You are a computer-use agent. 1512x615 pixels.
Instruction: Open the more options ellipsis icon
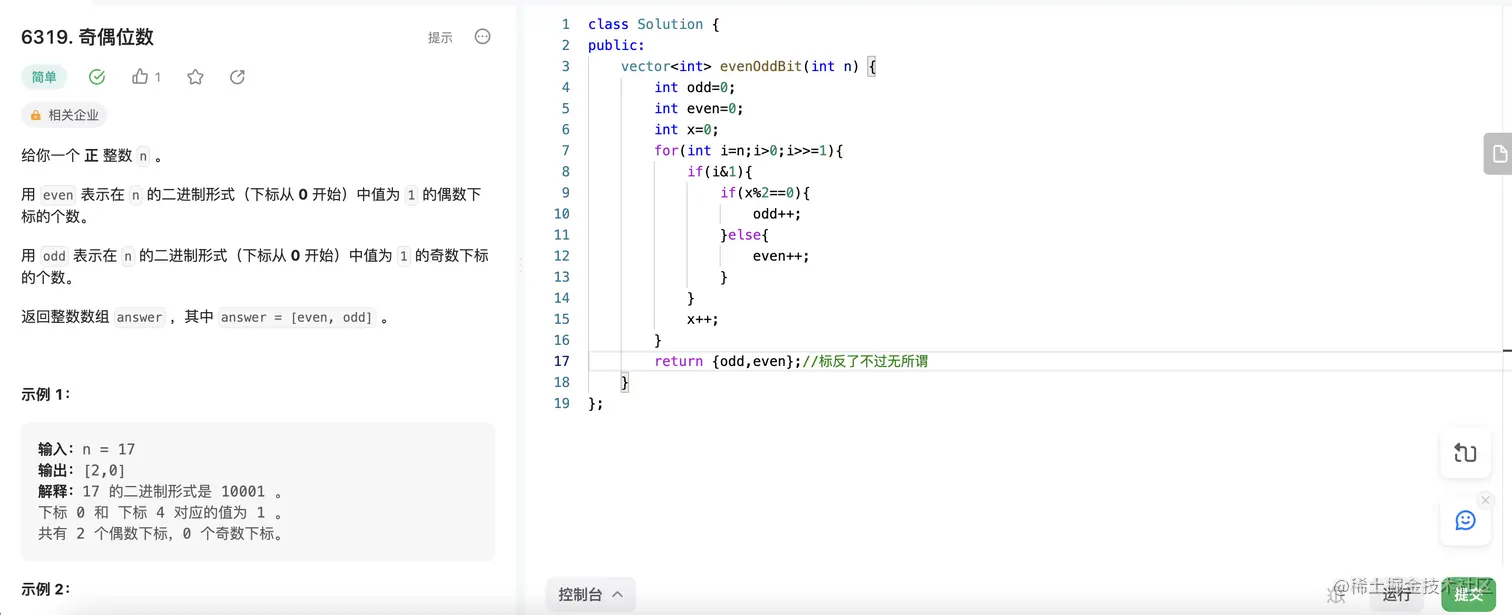tap(482, 37)
